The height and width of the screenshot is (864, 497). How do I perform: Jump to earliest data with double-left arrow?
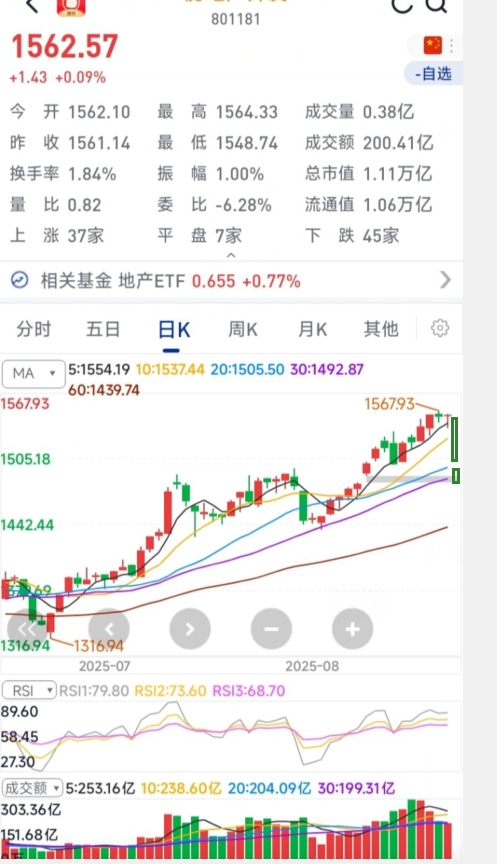(x=26, y=629)
